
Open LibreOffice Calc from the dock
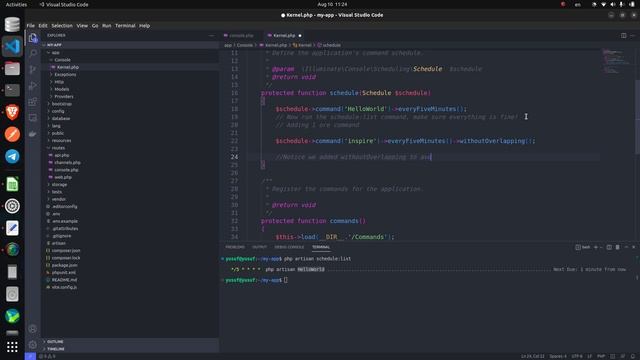coord(12,184)
